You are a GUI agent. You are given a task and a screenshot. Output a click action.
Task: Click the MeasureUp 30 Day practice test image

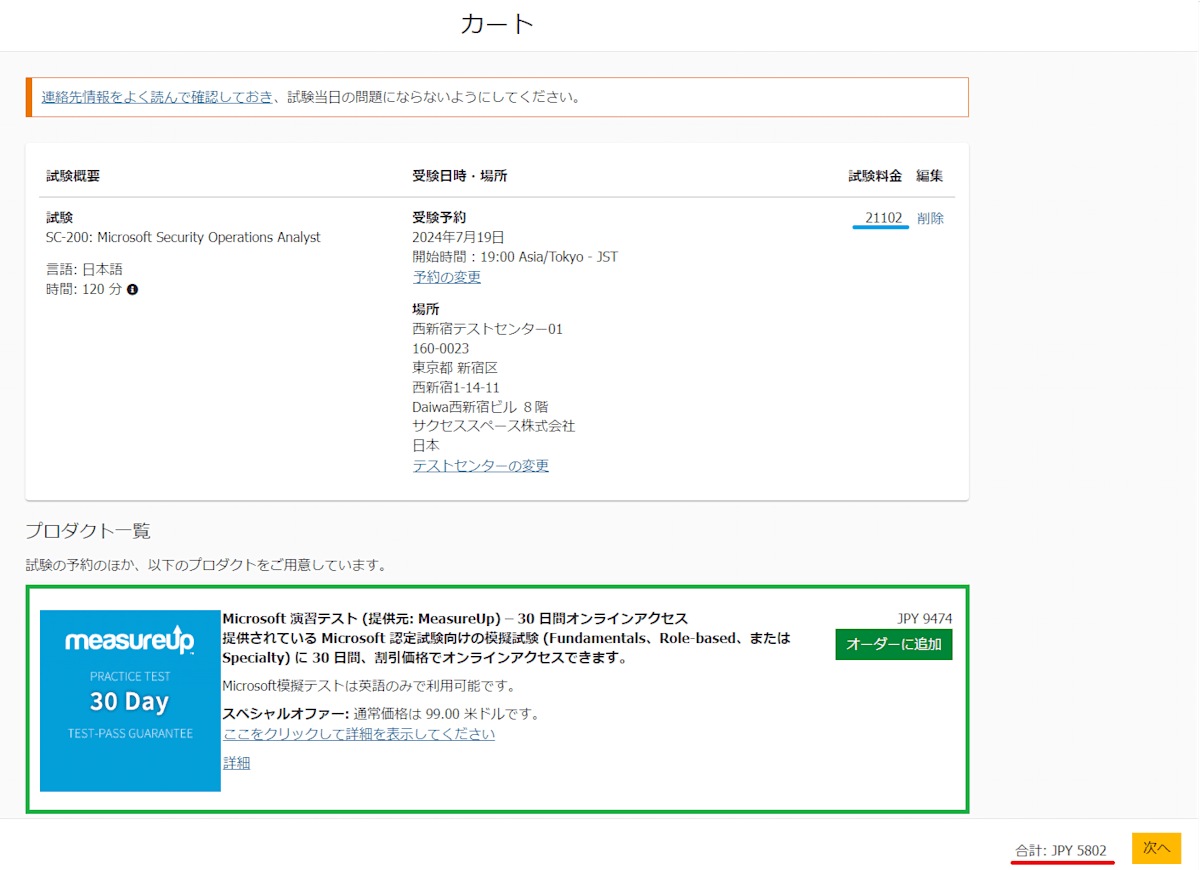(130, 701)
